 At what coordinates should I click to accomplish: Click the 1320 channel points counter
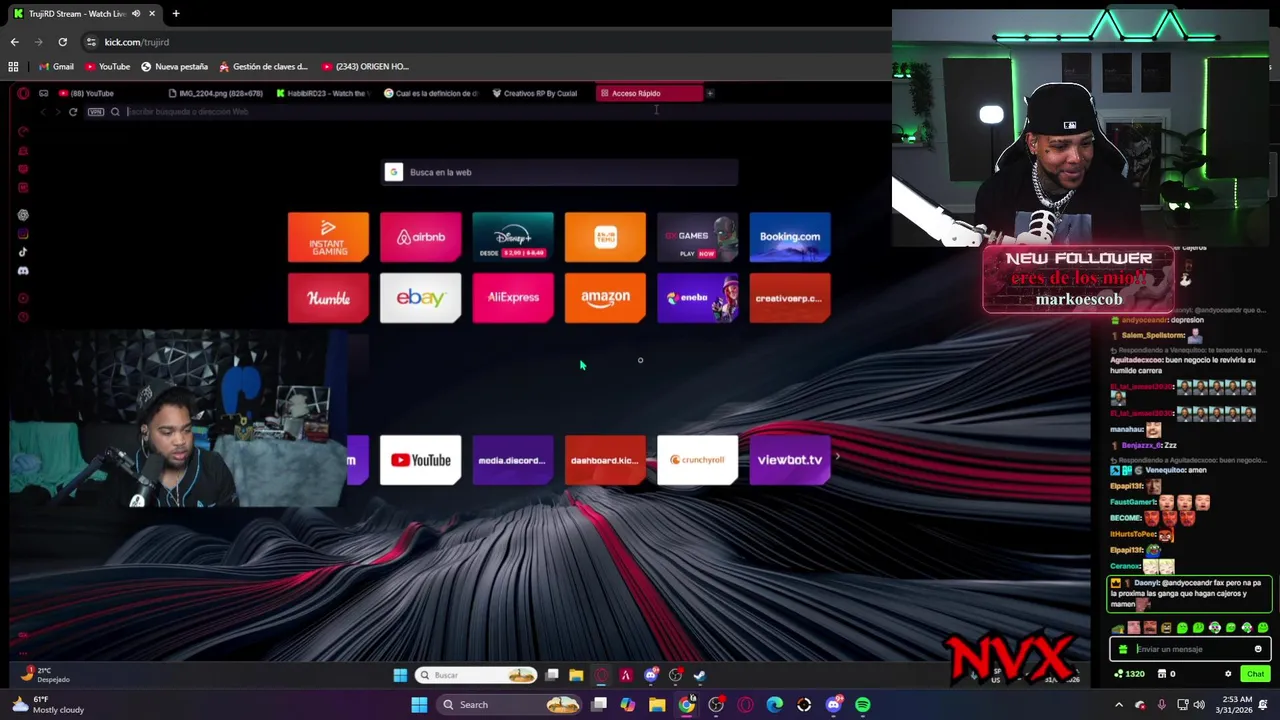coord(1129,674)
